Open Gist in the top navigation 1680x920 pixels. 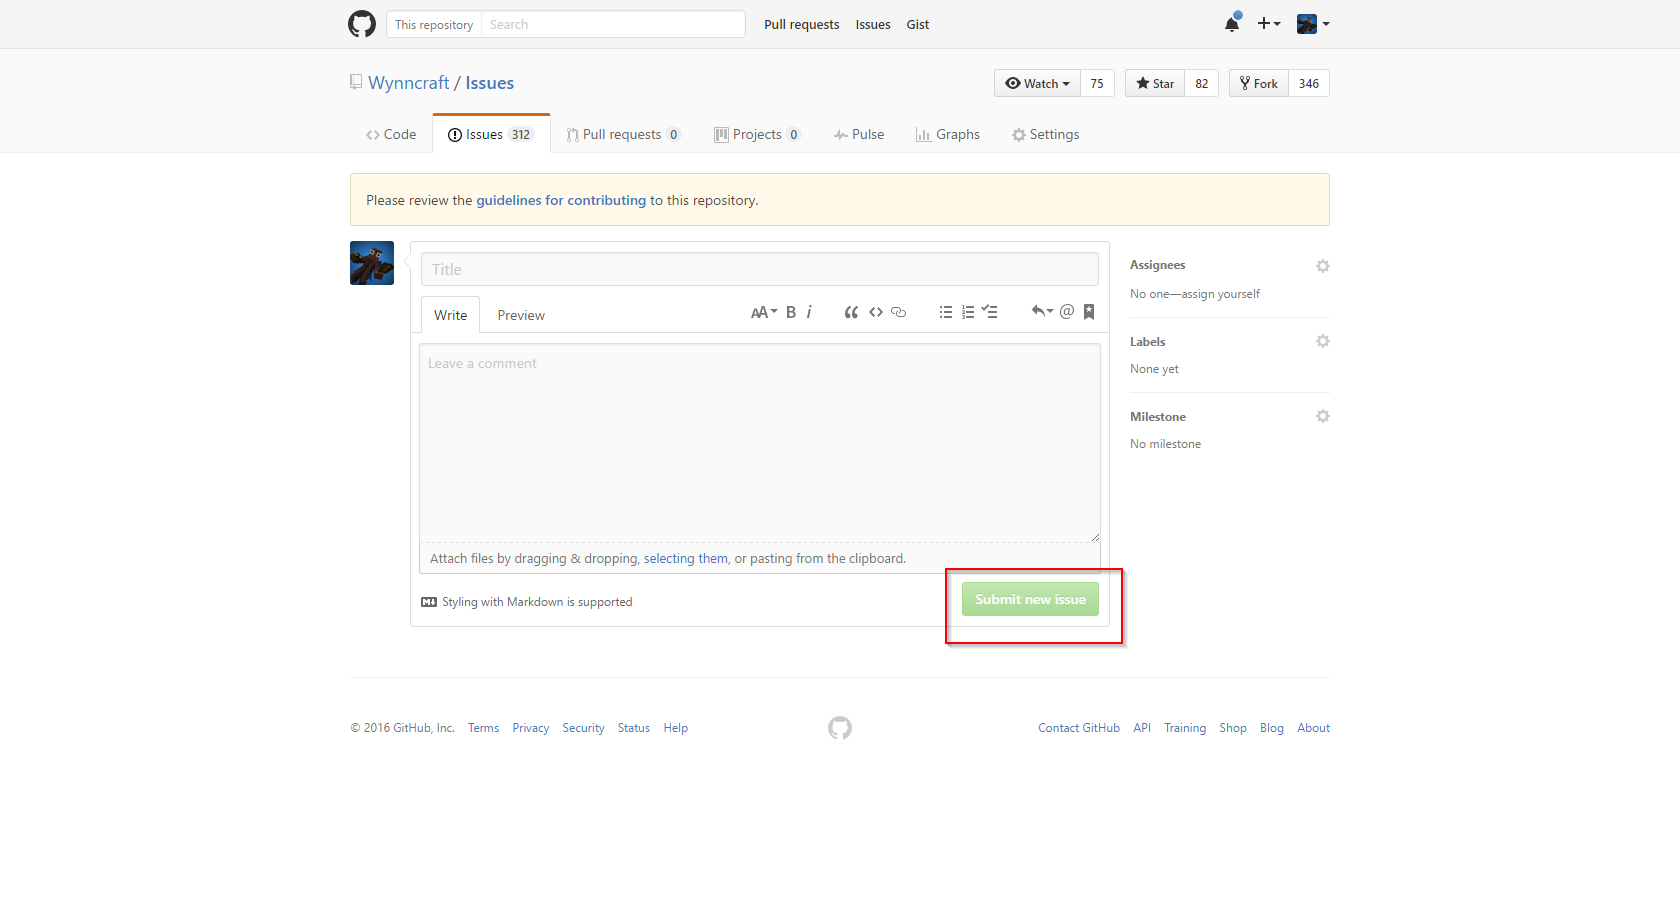click(x=918, y=24)
